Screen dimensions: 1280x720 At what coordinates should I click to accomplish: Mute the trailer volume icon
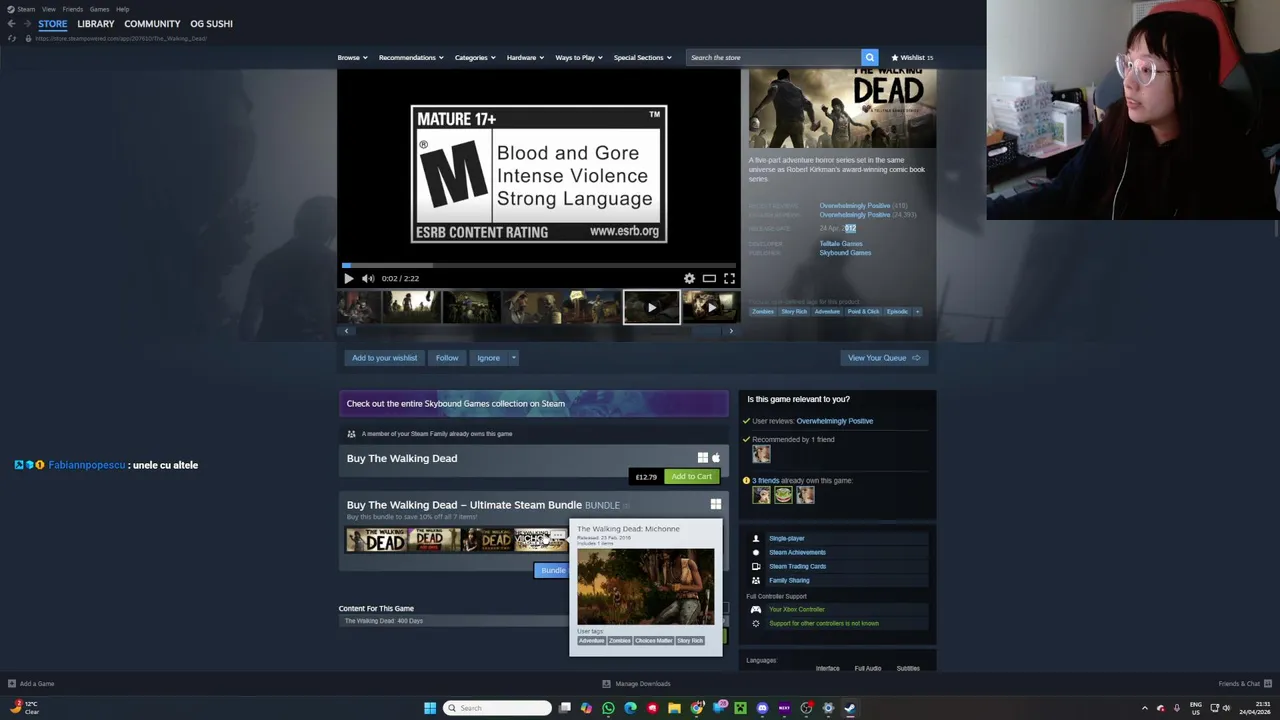tap(368, 278)
